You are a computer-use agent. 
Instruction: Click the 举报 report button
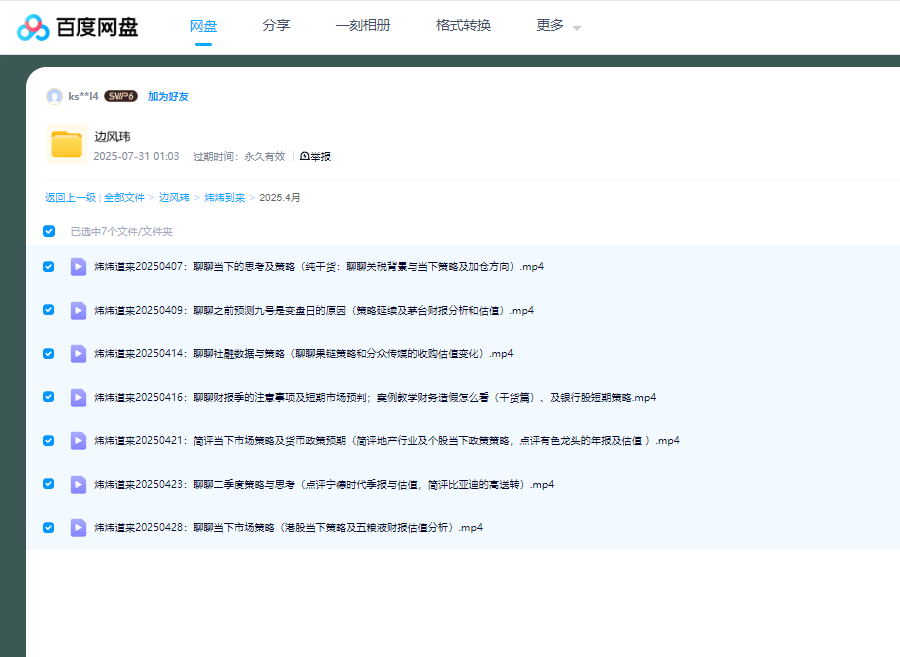click(315, 157)
